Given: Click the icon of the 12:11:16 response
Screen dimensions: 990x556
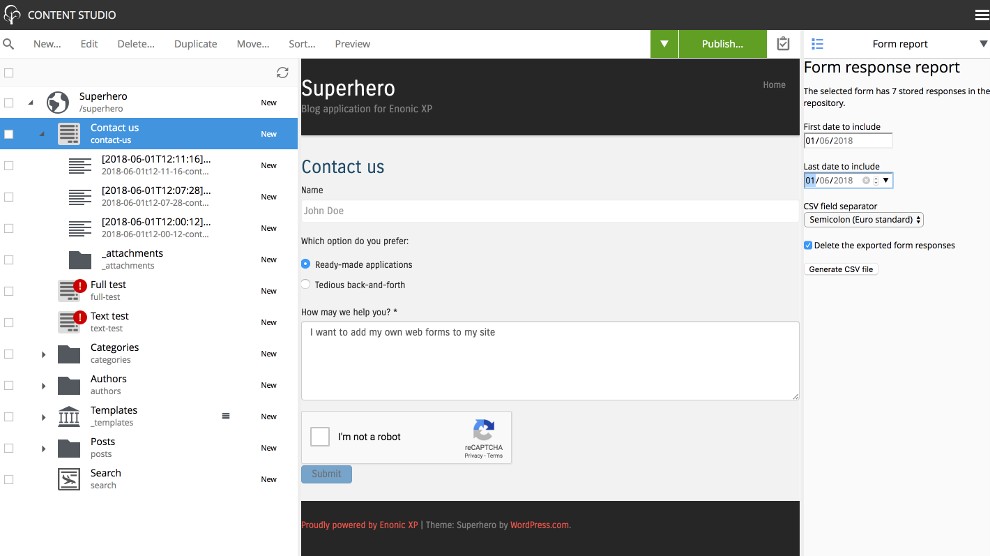Looking at the screenshot, I should tap(80, 165).
